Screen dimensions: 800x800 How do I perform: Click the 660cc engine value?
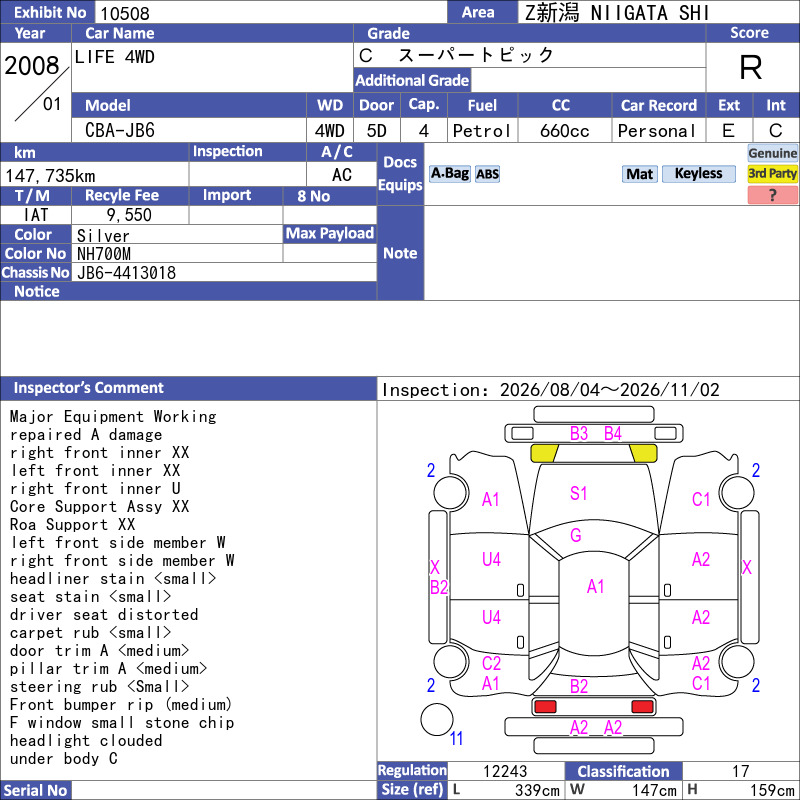click(x=565, y=131)
